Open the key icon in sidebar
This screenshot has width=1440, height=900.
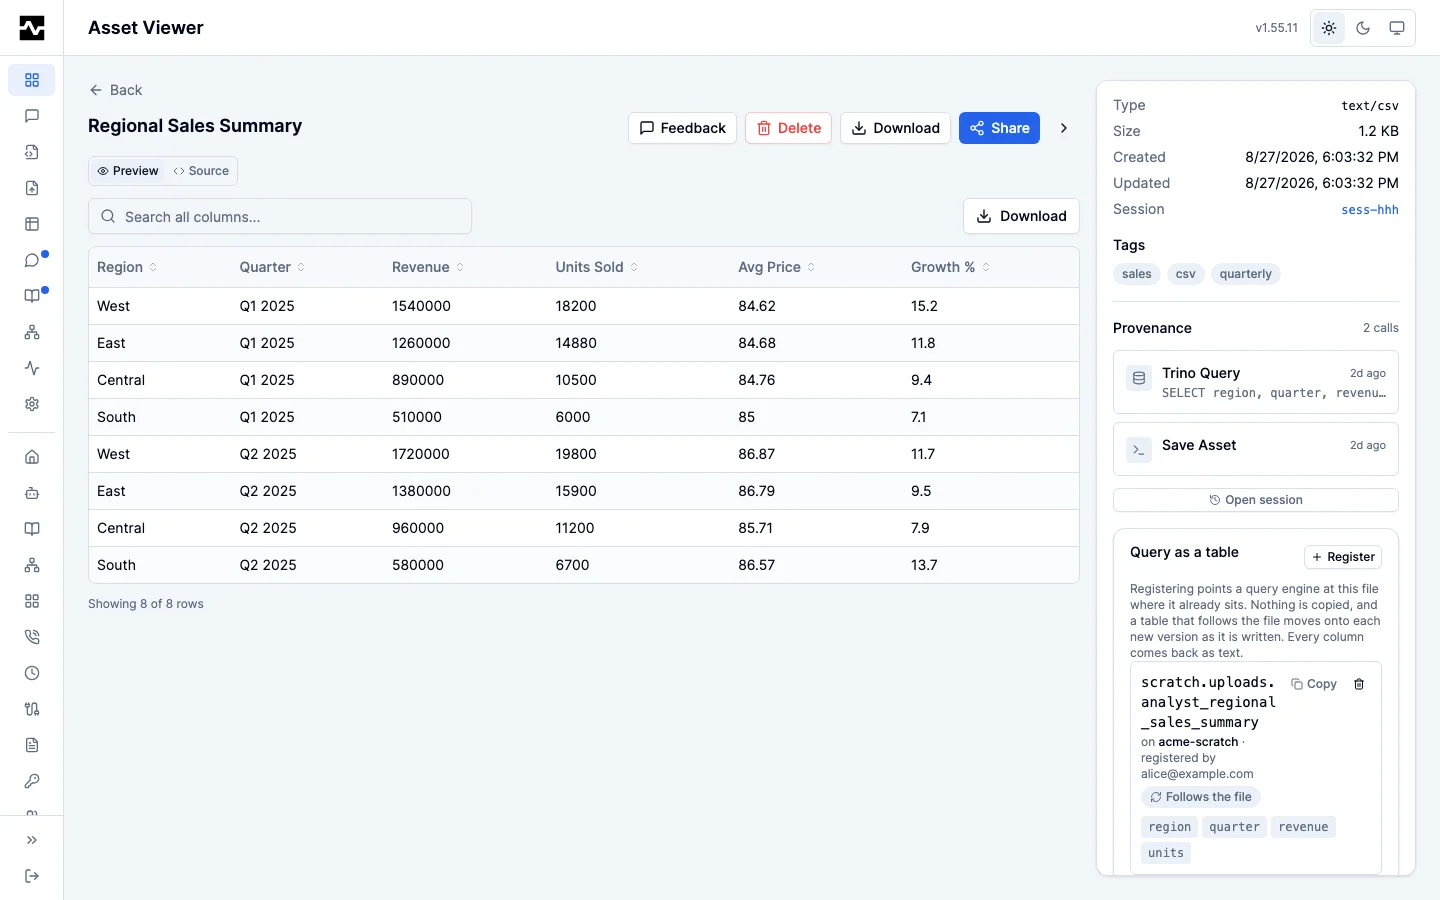tap(32, 781)
